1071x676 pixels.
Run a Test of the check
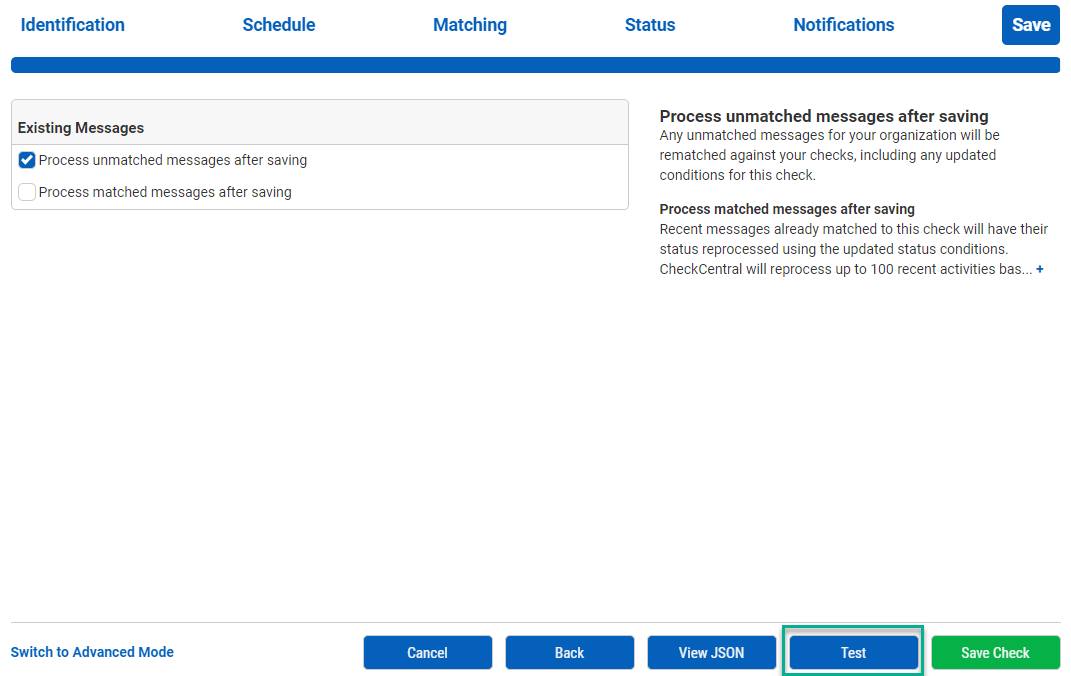852,652
